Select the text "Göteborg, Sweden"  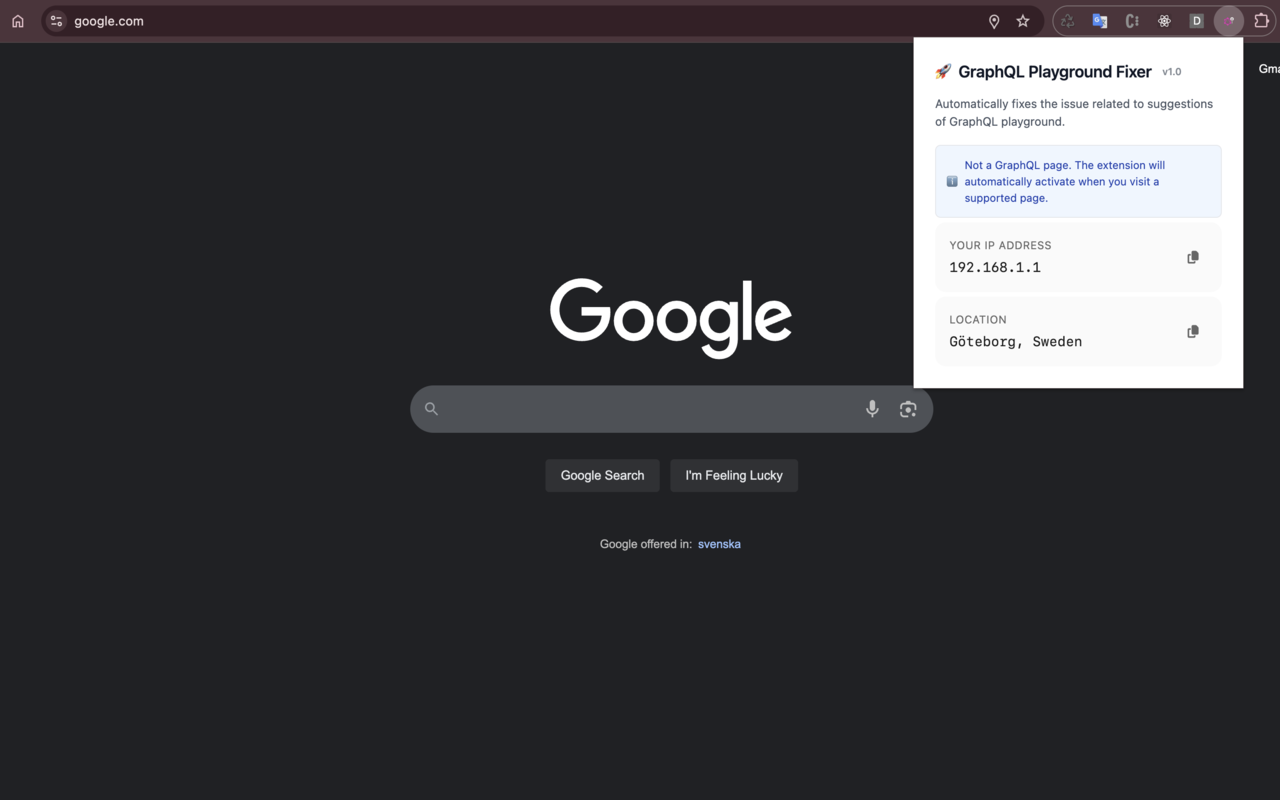point(1015,341)
